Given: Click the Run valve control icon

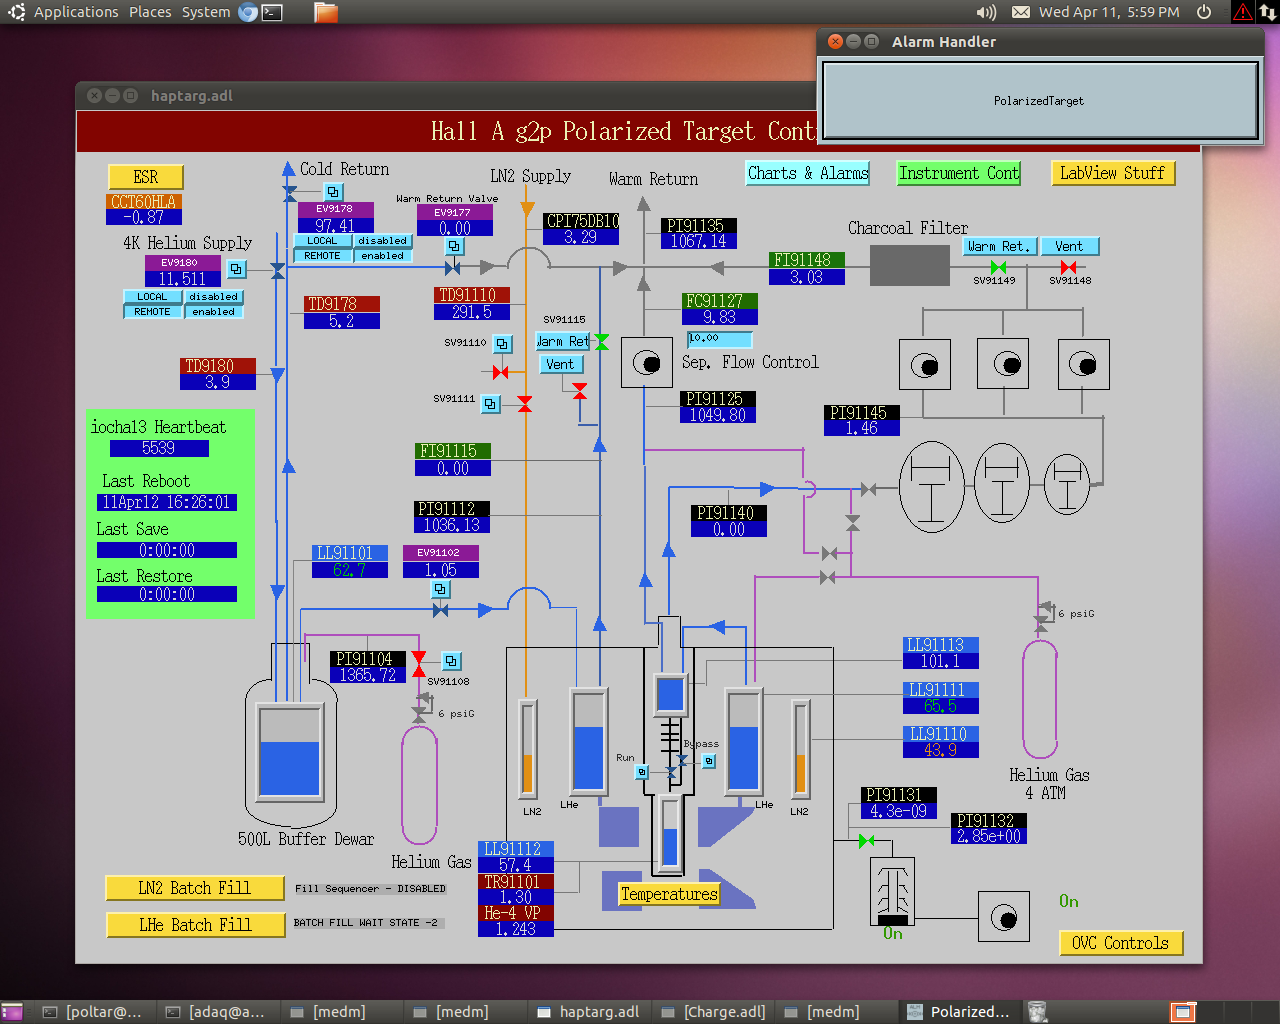Looking at the screenshot, I should pyautogui.click(x=642, y=772).
